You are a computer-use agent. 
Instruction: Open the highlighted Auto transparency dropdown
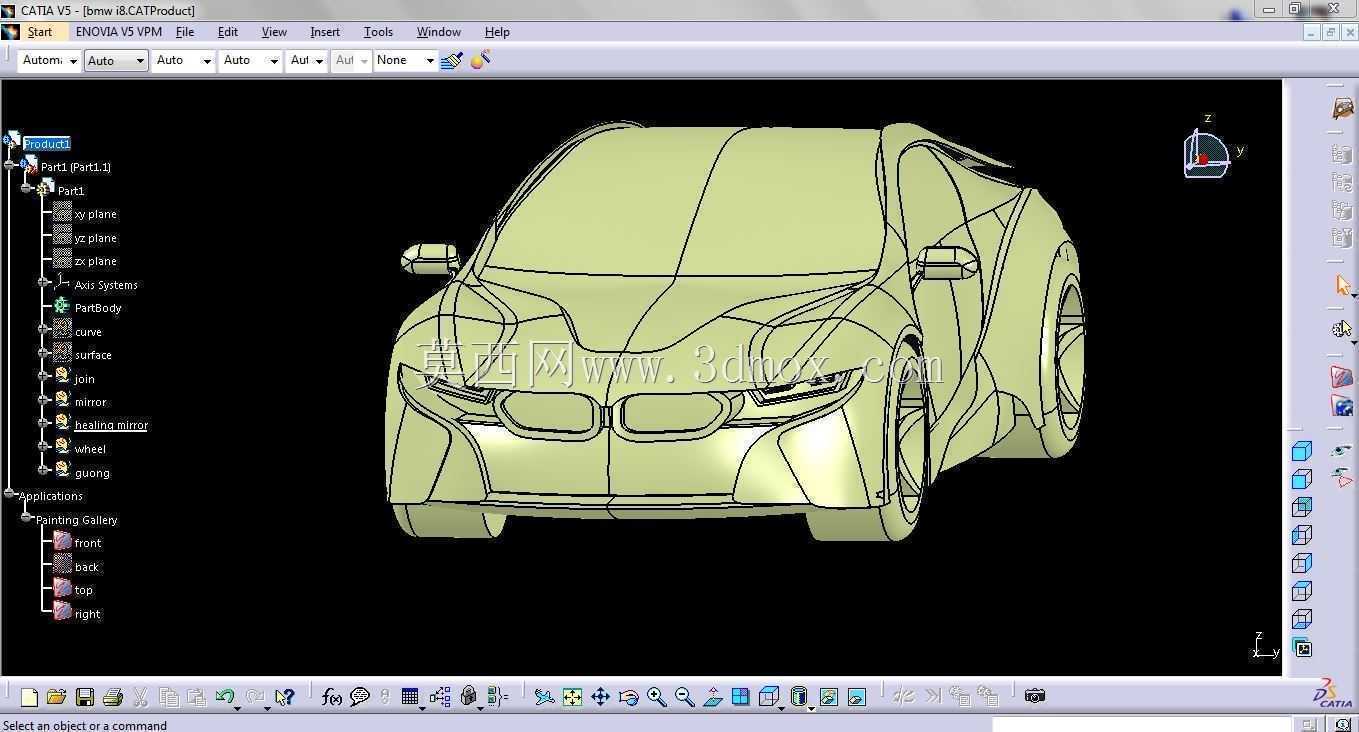click(x=116, y=61)
